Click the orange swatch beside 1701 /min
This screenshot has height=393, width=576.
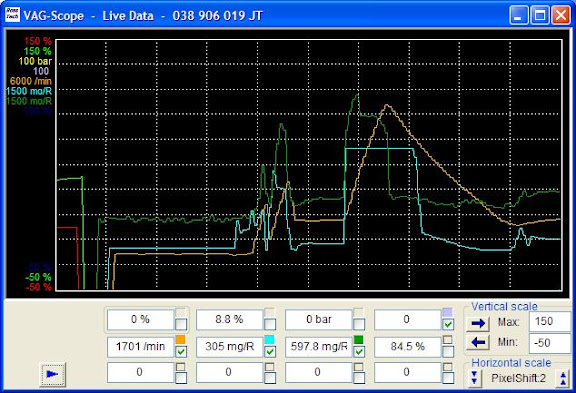pos(180,339)
